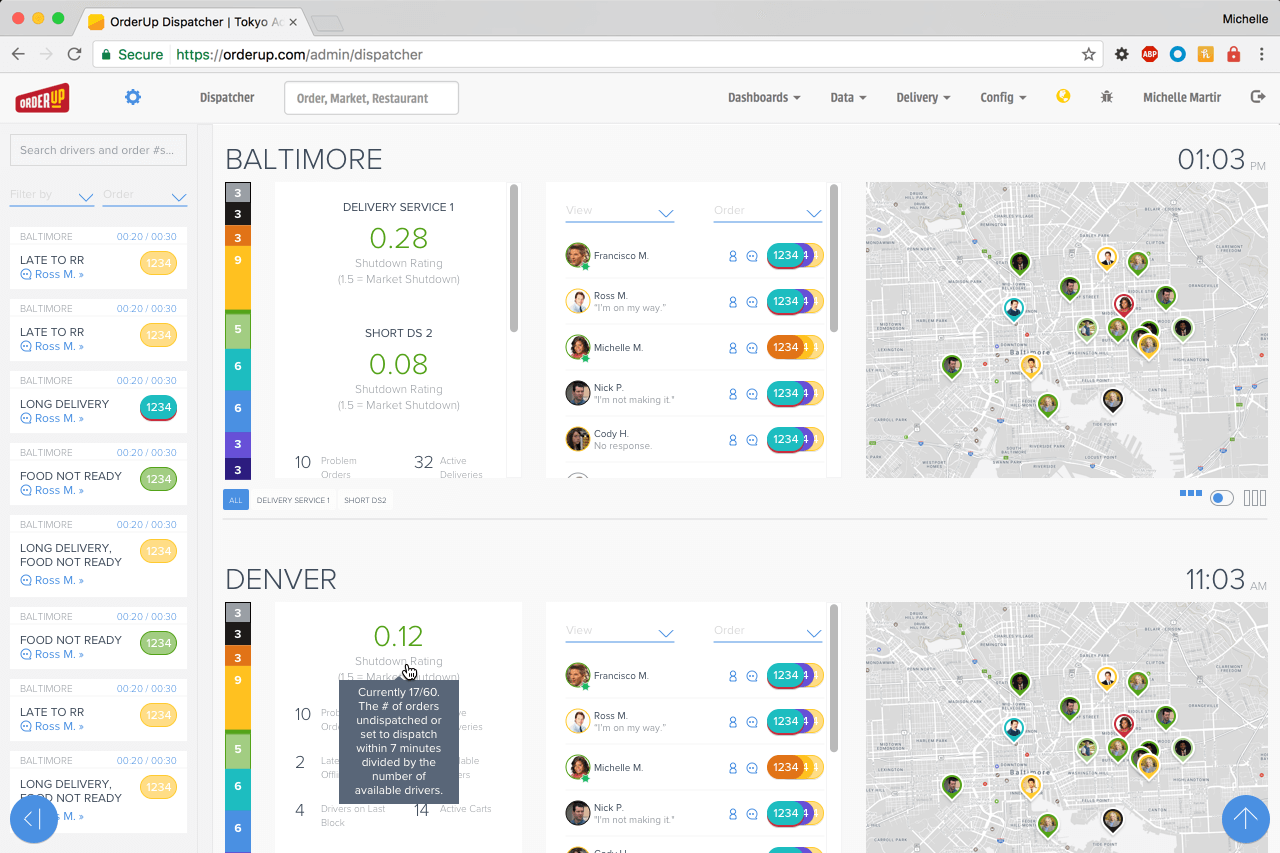Toggle the Baltimore layout switch

click(1222, 498)
